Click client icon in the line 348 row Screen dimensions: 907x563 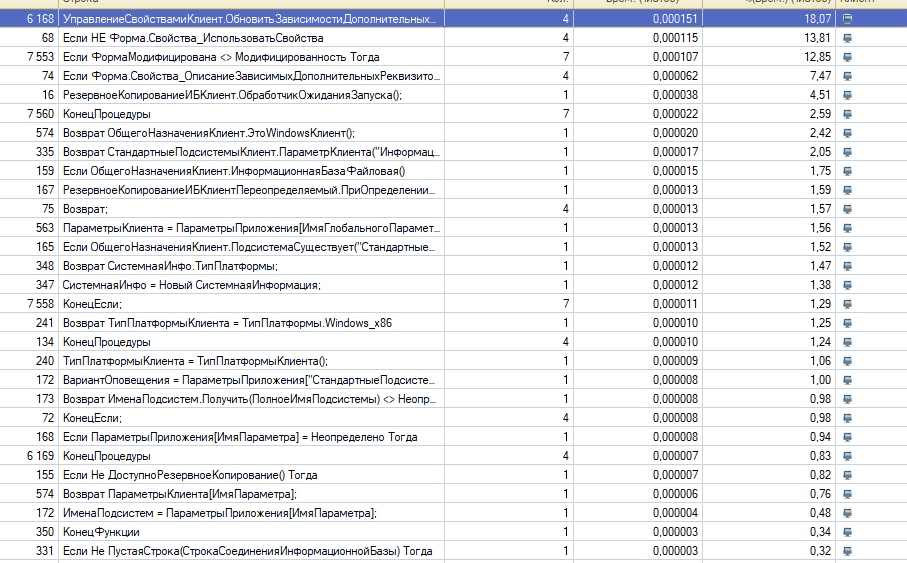pyautogui.click(x=848, y=266)
